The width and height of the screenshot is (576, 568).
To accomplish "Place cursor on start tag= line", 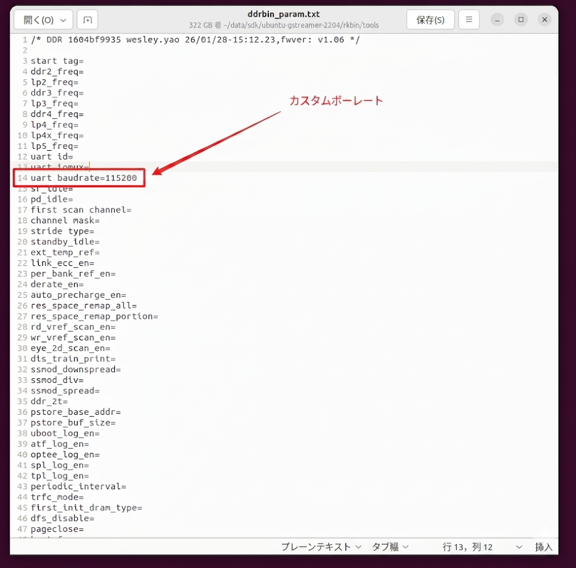I will pos(57,61).
